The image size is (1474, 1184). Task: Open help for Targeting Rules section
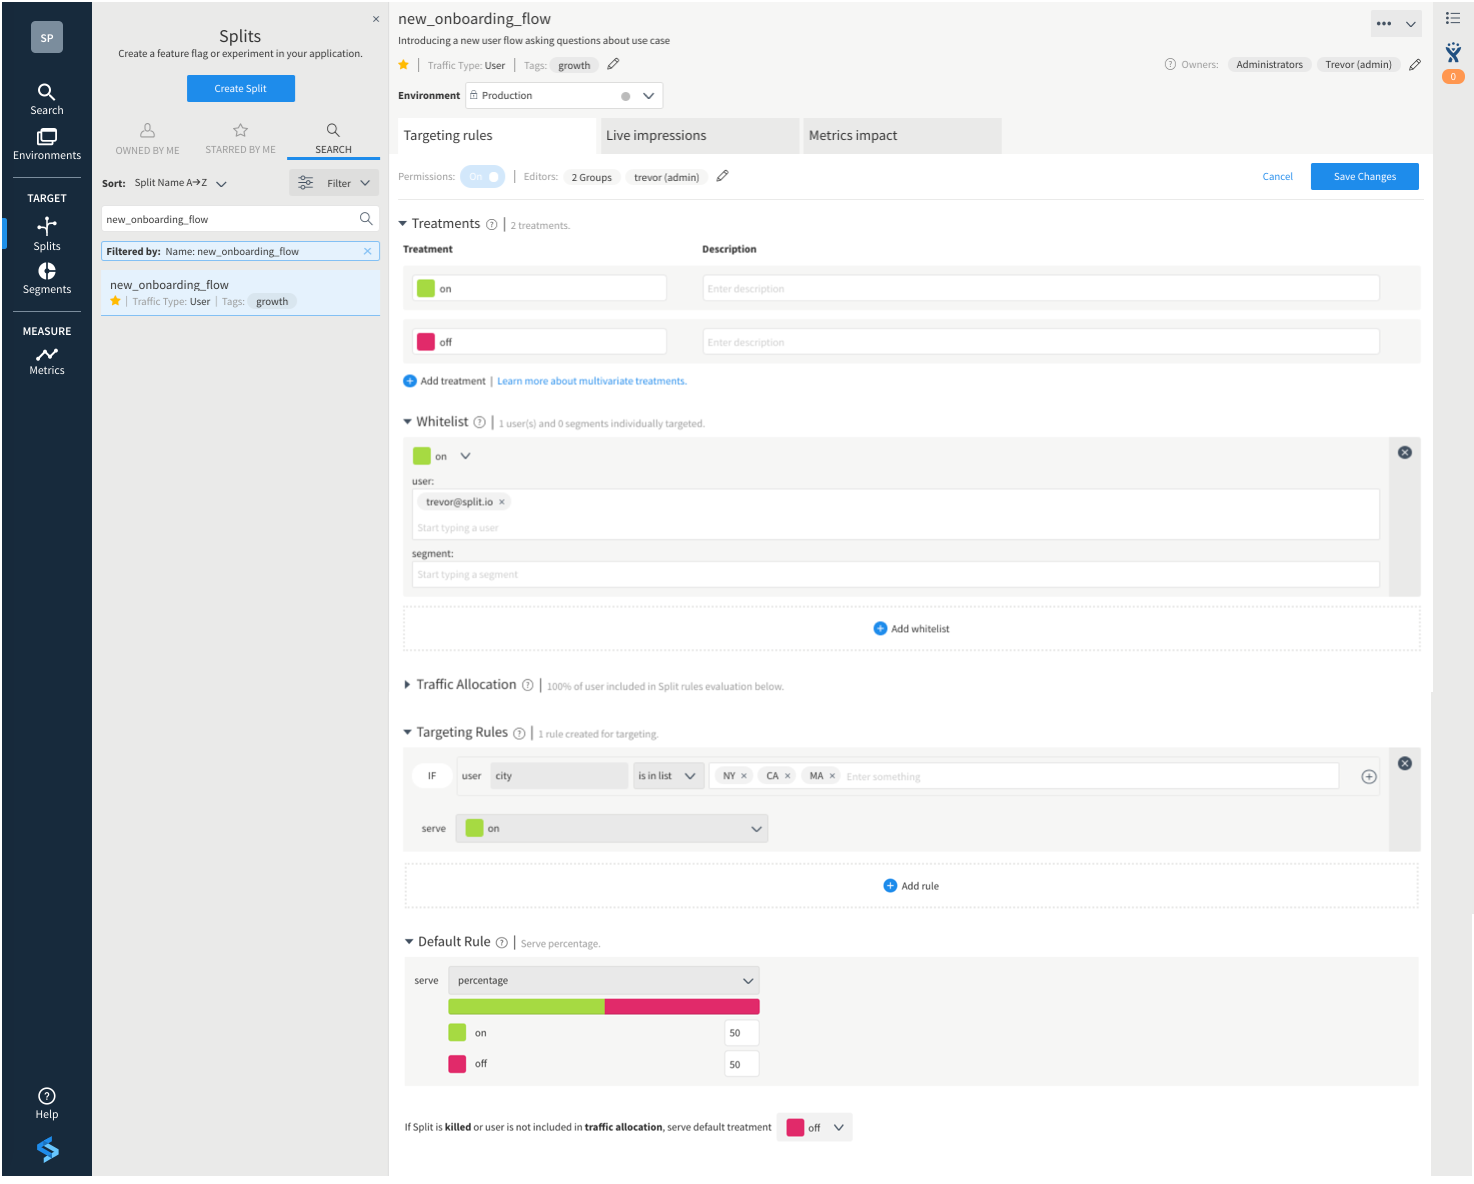tap(519, 733)
